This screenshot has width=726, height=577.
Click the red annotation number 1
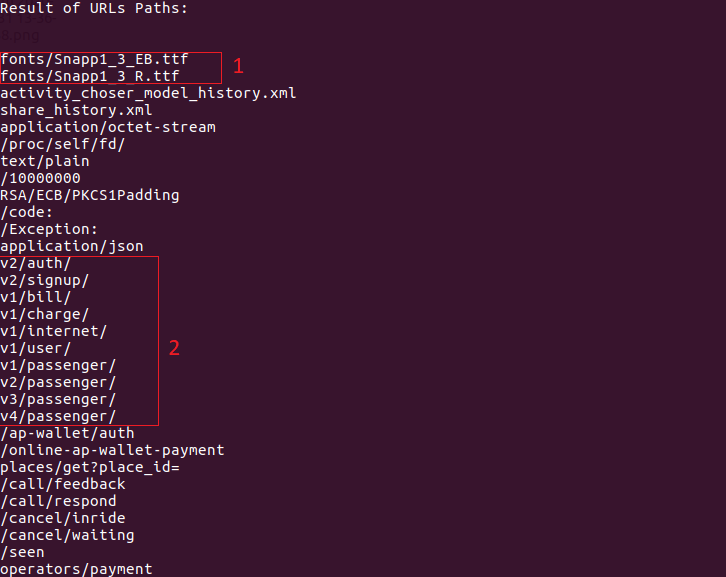coord(238,66)
